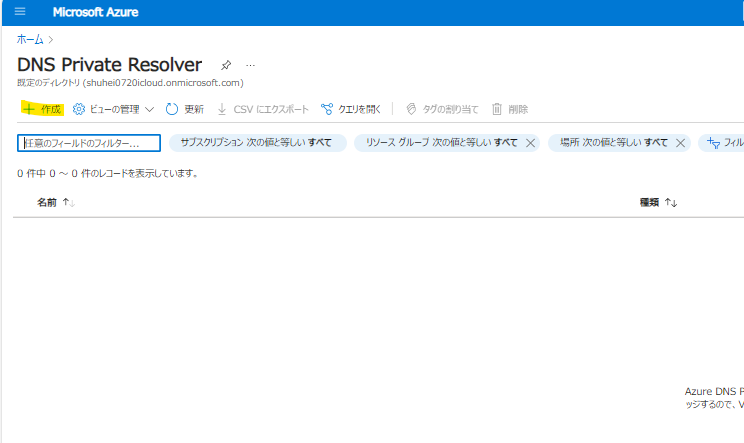Focus the 任意のフィールドのフィルター input
The width and height of the screenshot is (744, 443).
pyautogui.click(x=89, y=143)
